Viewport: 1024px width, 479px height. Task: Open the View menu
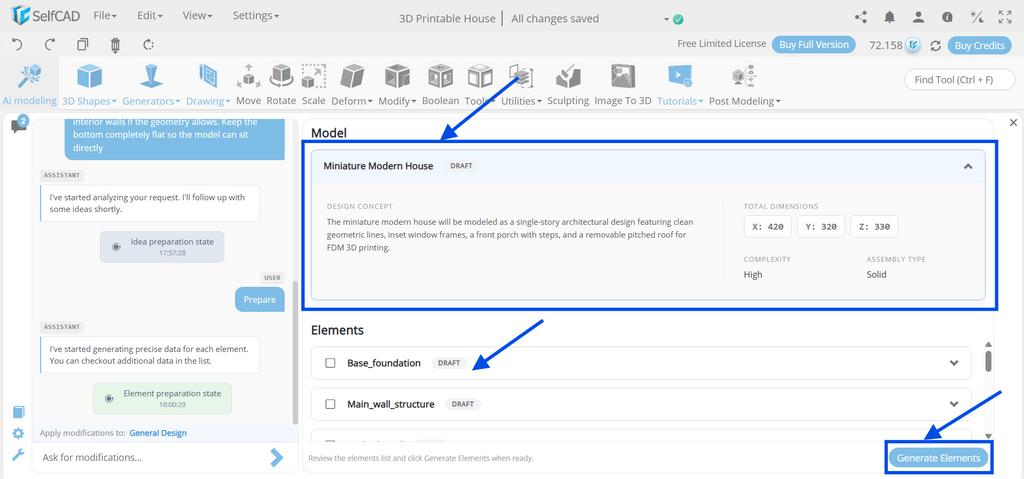(195, 15)
